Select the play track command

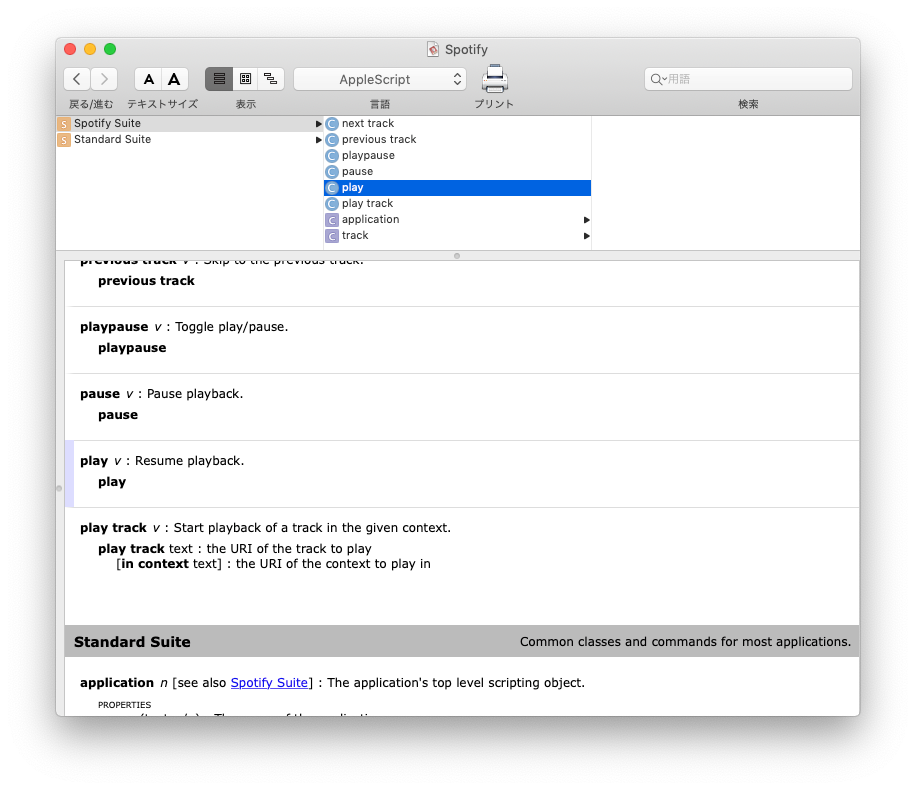457,203
